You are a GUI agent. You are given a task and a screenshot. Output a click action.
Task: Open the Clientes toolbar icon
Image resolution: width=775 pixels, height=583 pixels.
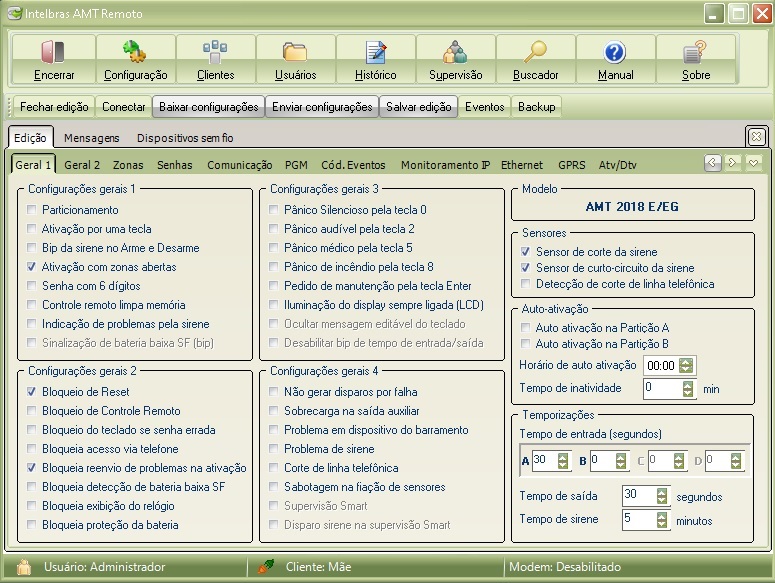[215, 52]
